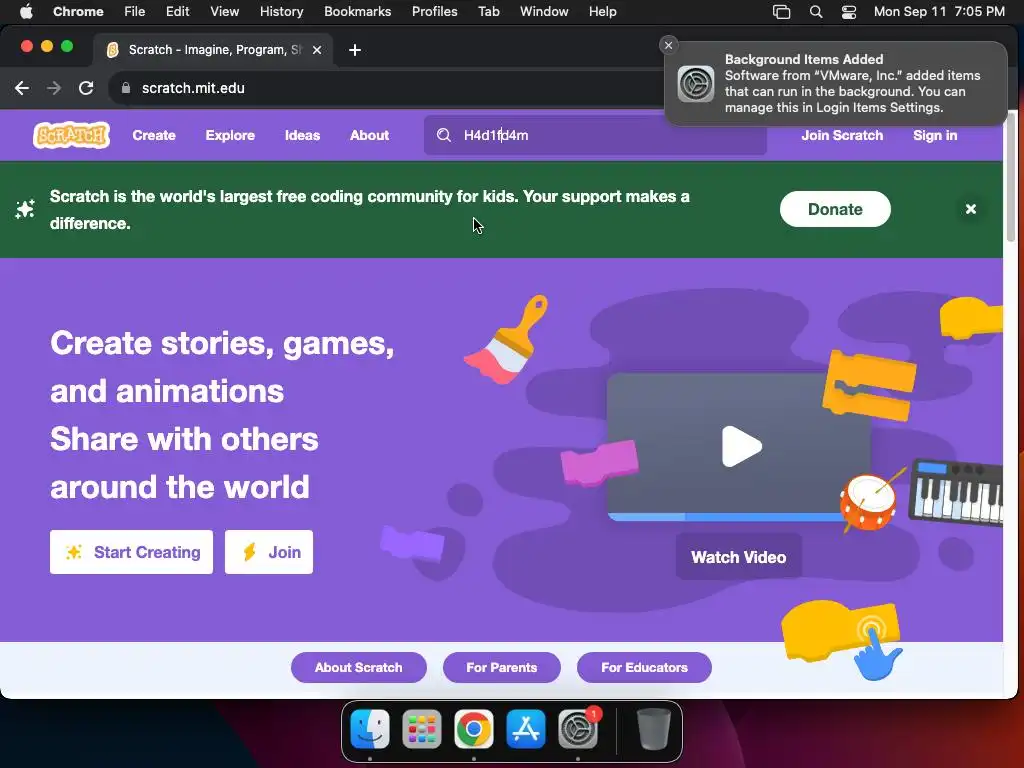Click the video preview thumbnail
The width and height of the screenshot is (1024, 768).
click(x=738, y=447)
